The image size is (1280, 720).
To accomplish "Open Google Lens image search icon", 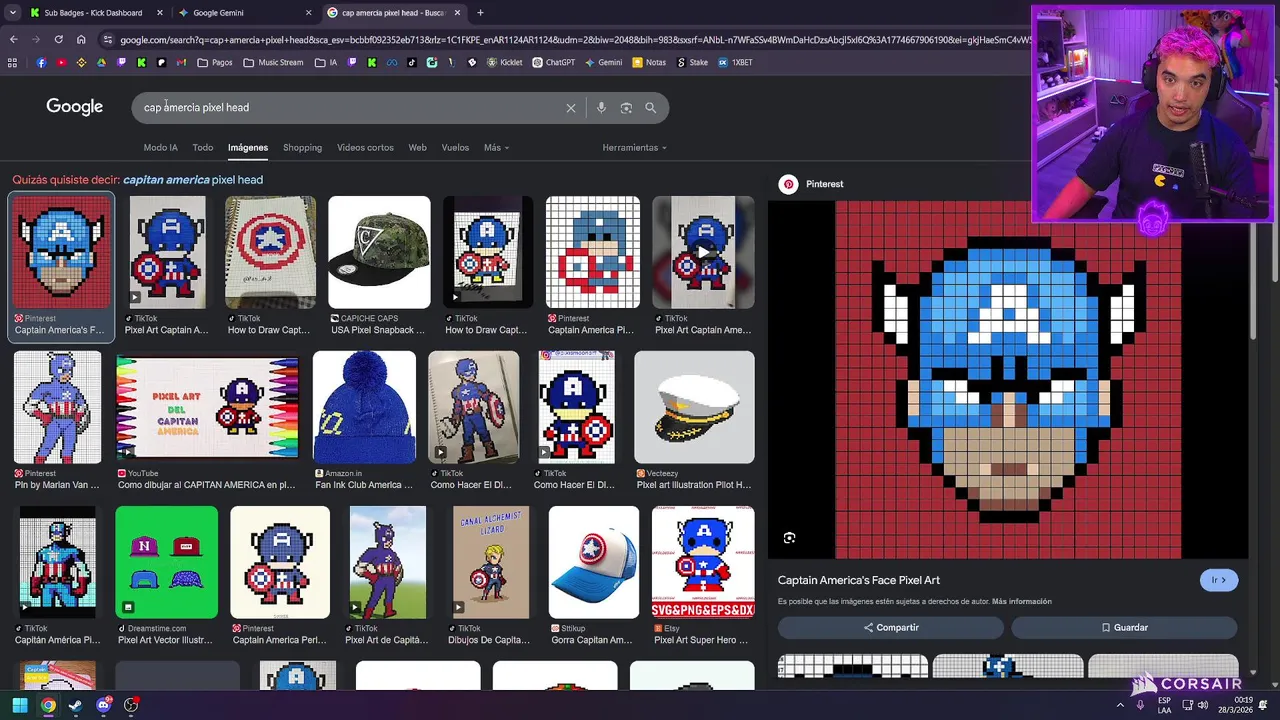I will [626, 108].
